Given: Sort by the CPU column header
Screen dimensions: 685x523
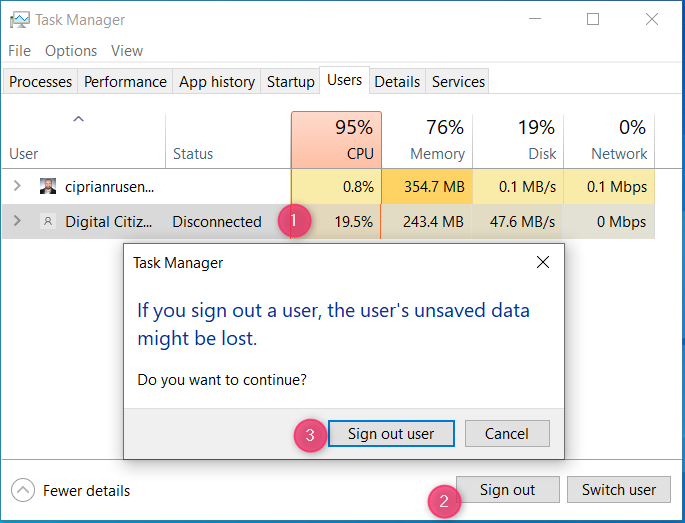Looking at the screenshot, I should click(336, 140).
